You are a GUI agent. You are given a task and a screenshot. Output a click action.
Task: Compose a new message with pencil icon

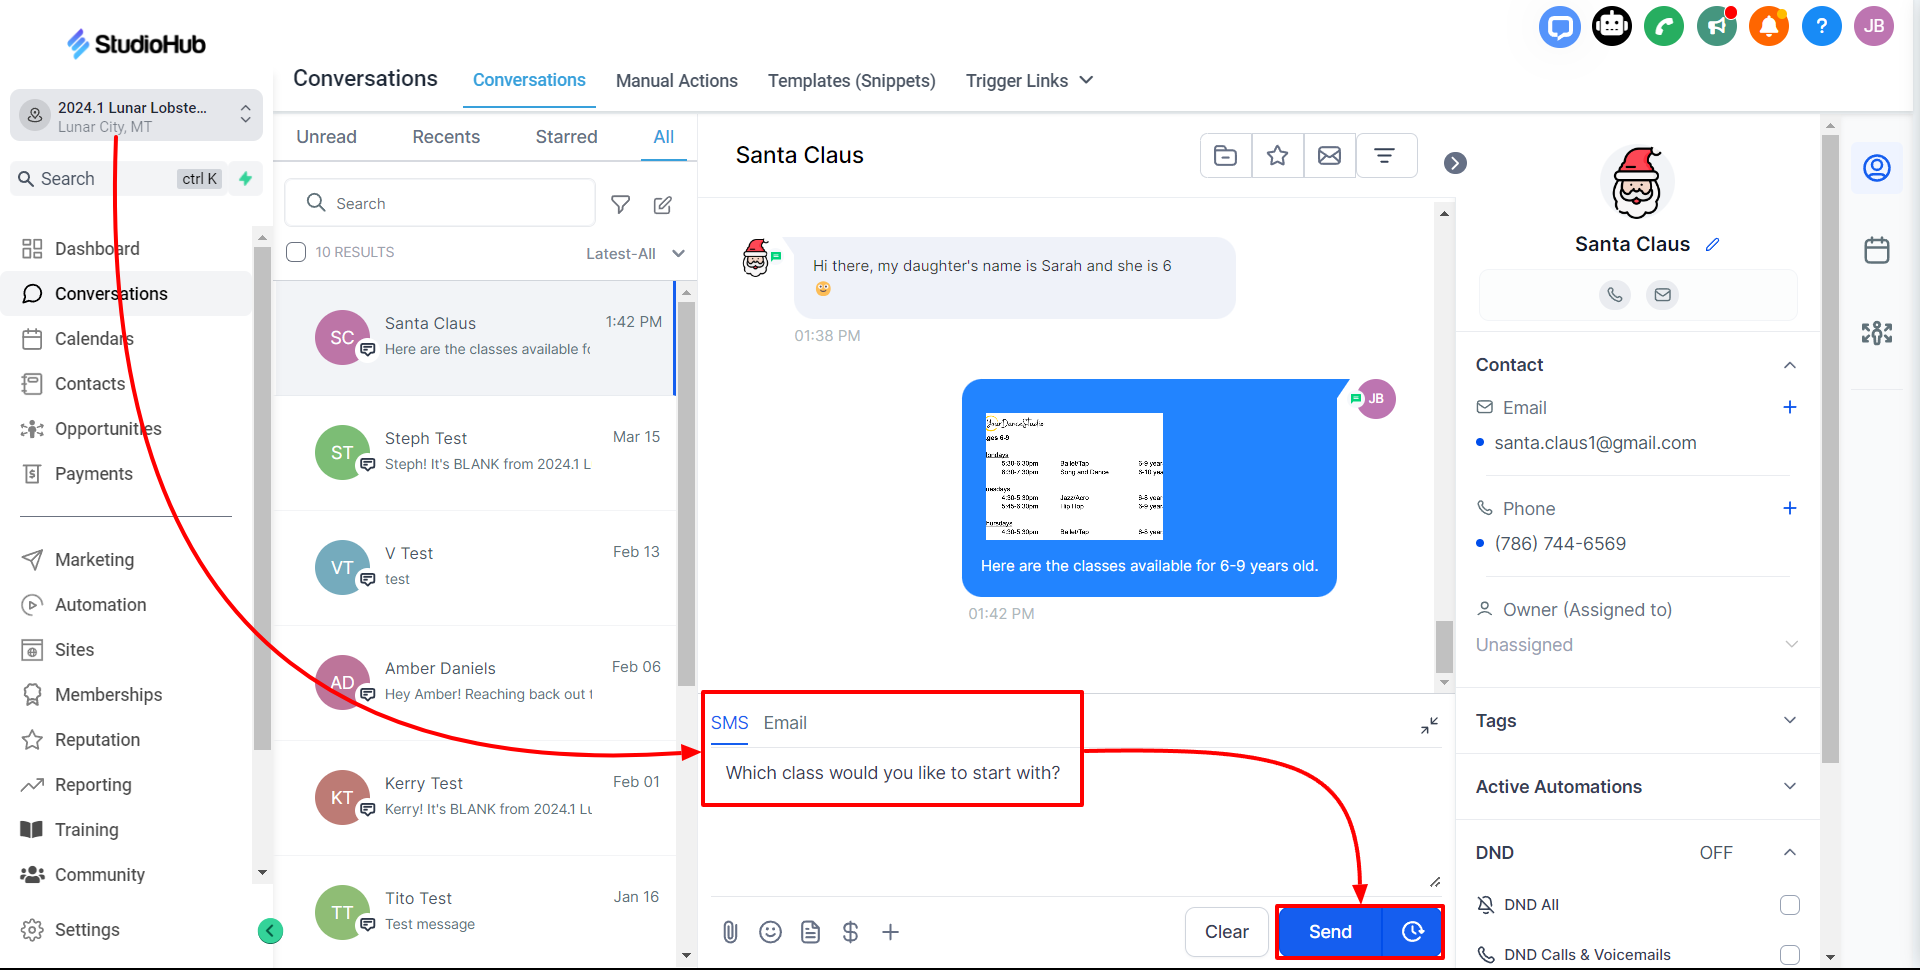[x=663, y=204]
